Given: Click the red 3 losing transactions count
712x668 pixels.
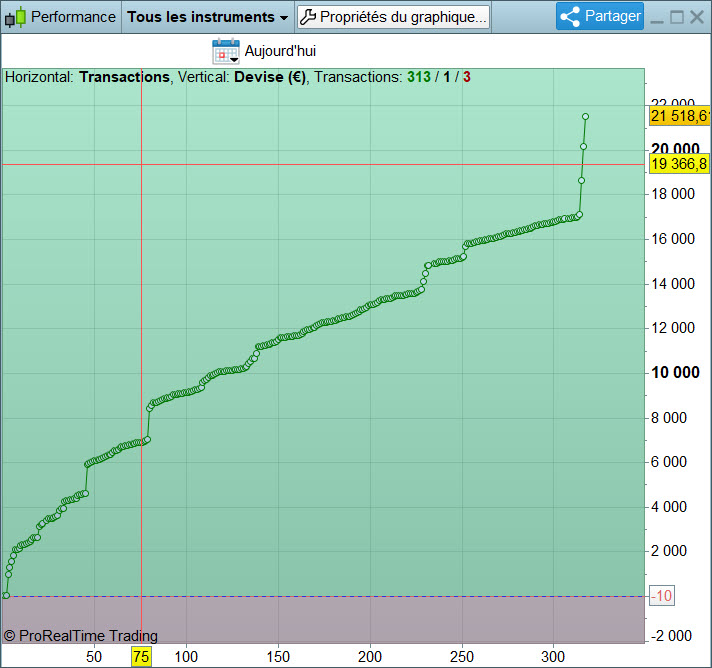Looking at the screenshot, I should [x=466, y=77].
